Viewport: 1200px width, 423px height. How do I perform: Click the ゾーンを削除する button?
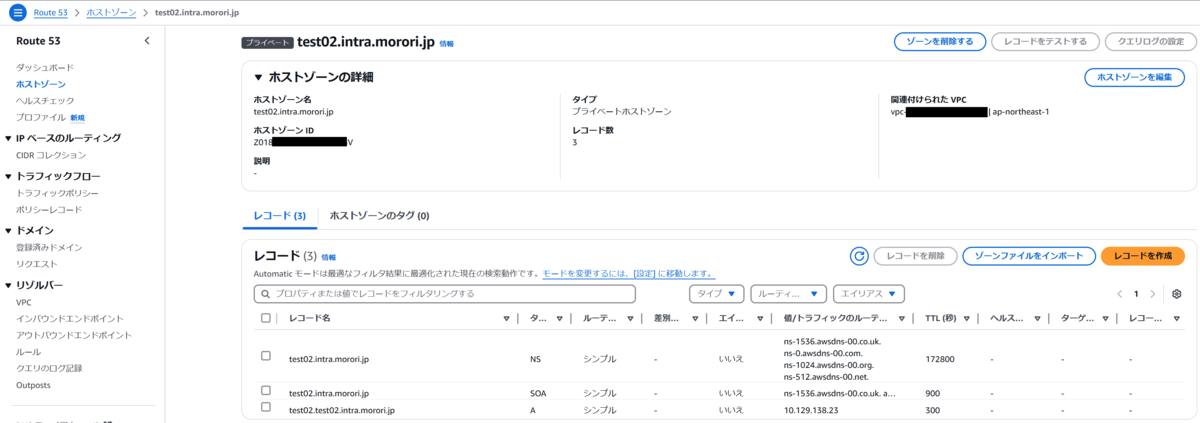[x=940, y=42]
